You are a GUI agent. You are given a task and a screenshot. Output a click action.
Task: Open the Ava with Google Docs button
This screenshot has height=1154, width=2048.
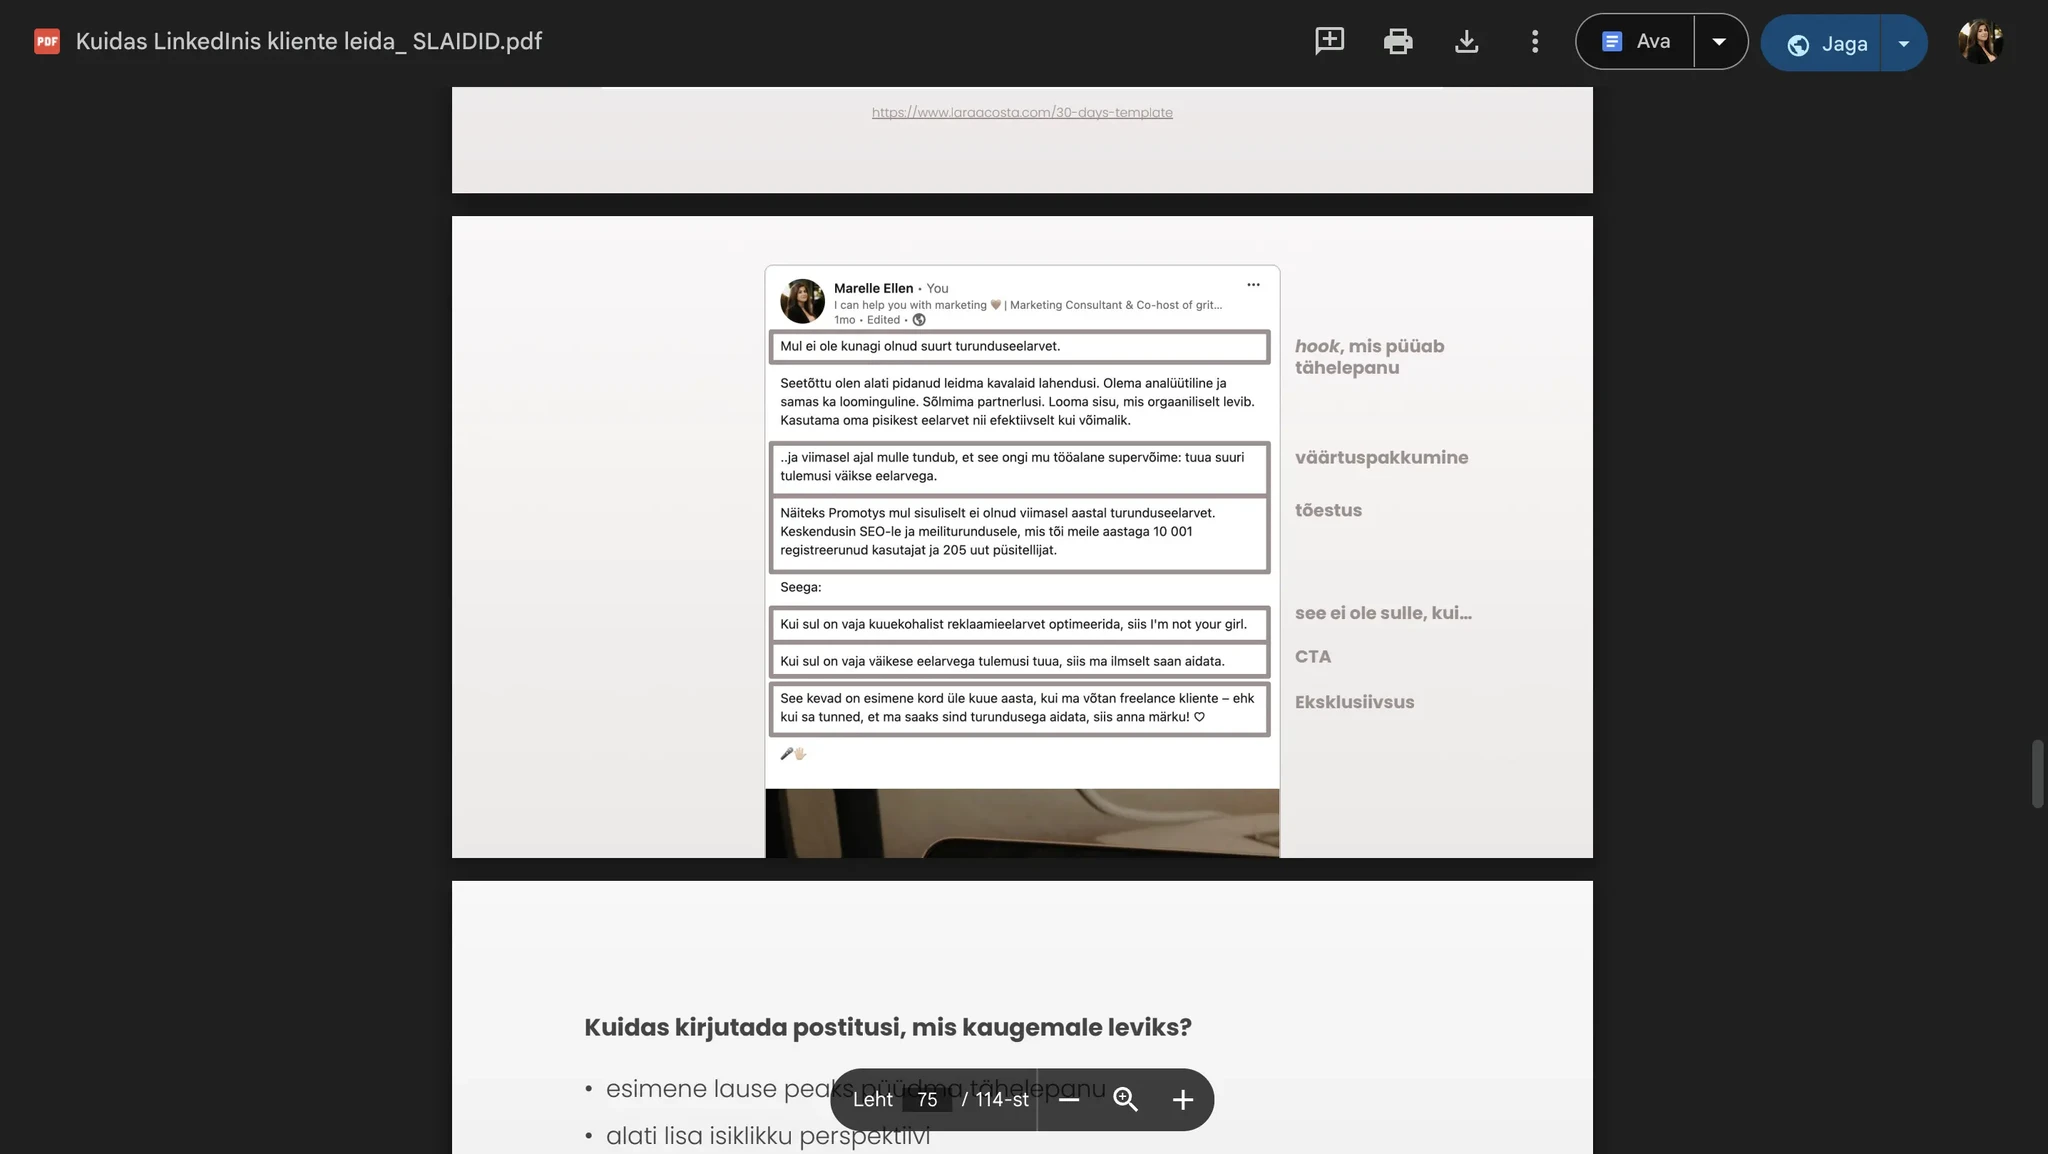coord(1636,41)
